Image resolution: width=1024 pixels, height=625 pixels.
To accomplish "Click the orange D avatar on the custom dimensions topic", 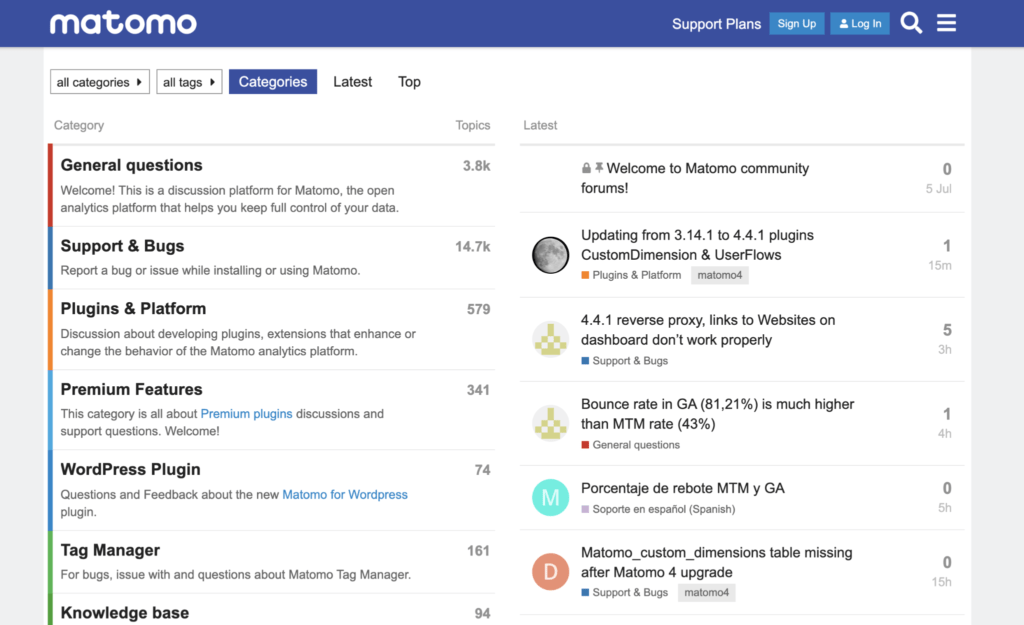I will click(550, 571).
